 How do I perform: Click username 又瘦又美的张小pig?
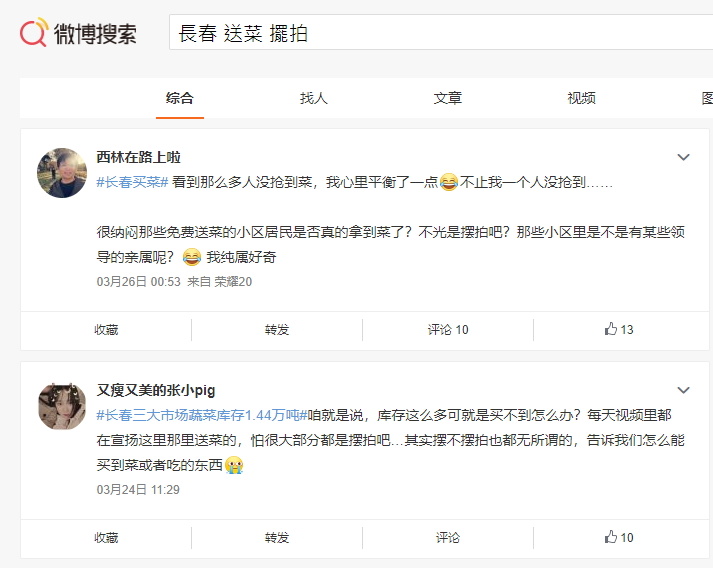coord(156,390)
